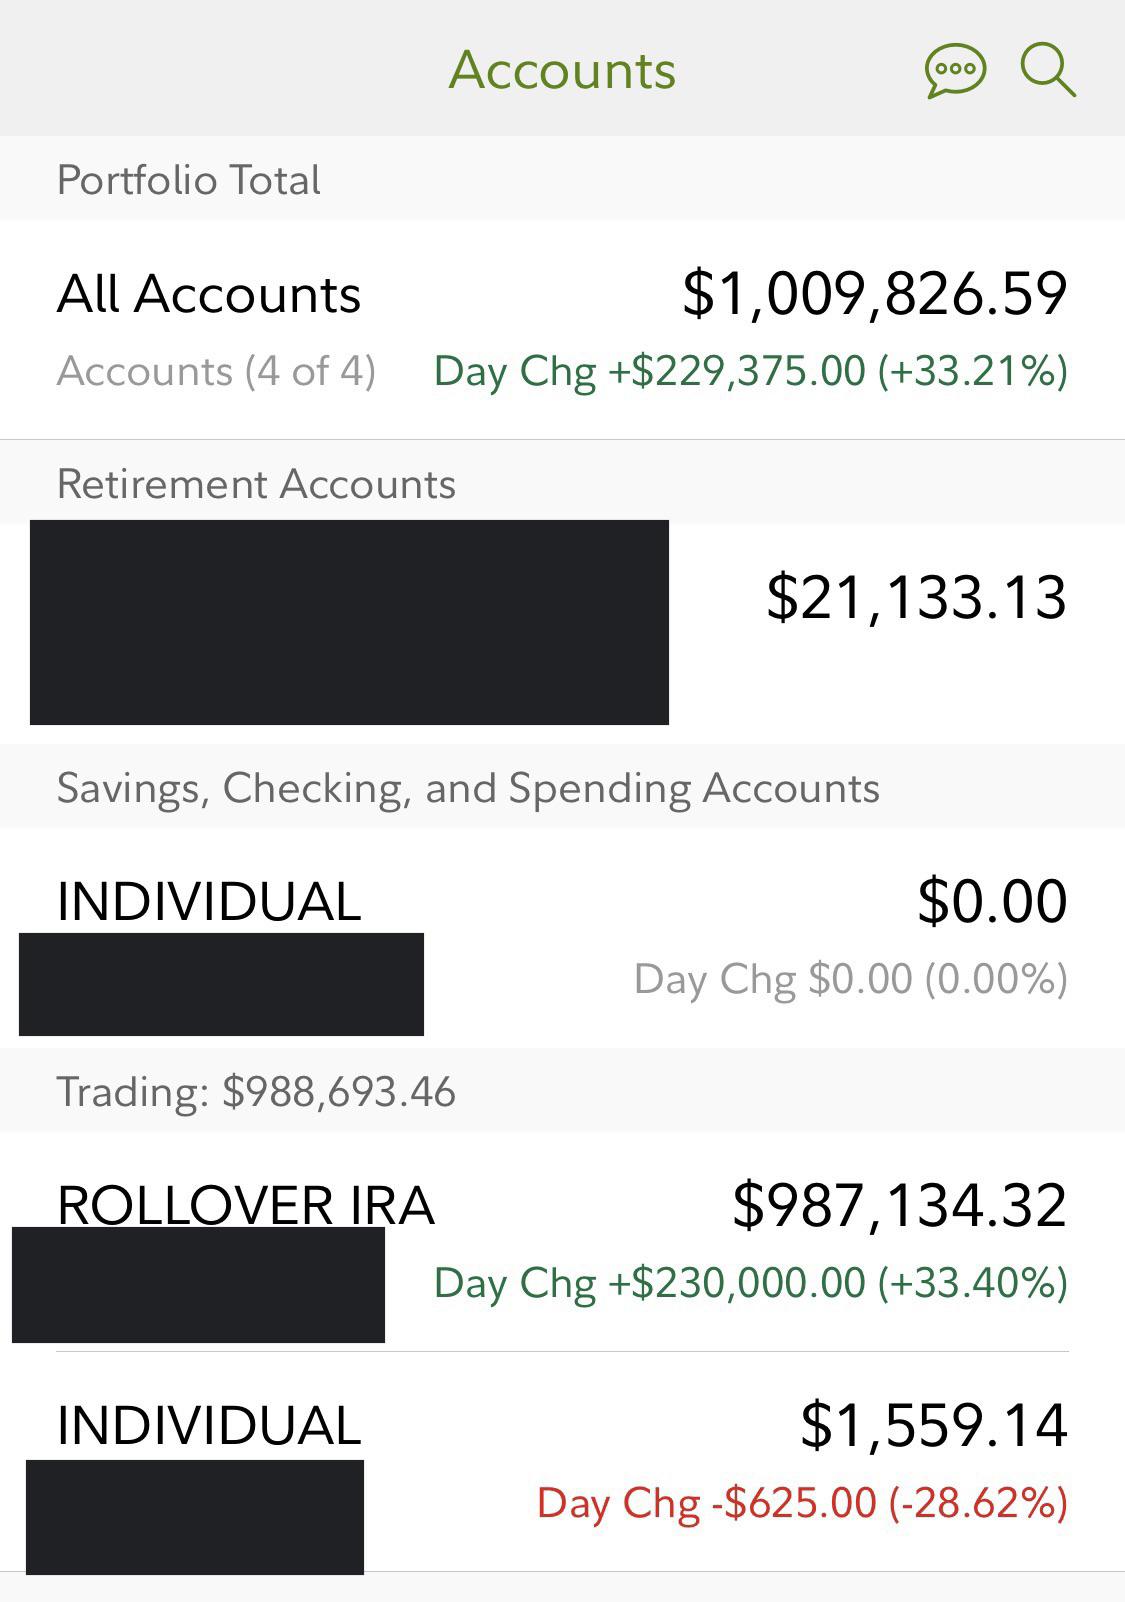This screenshot has width=1125, height=1602.
Task: Tap the red Day Chg -$625.00 text
Action: [x=802, y=1503]
